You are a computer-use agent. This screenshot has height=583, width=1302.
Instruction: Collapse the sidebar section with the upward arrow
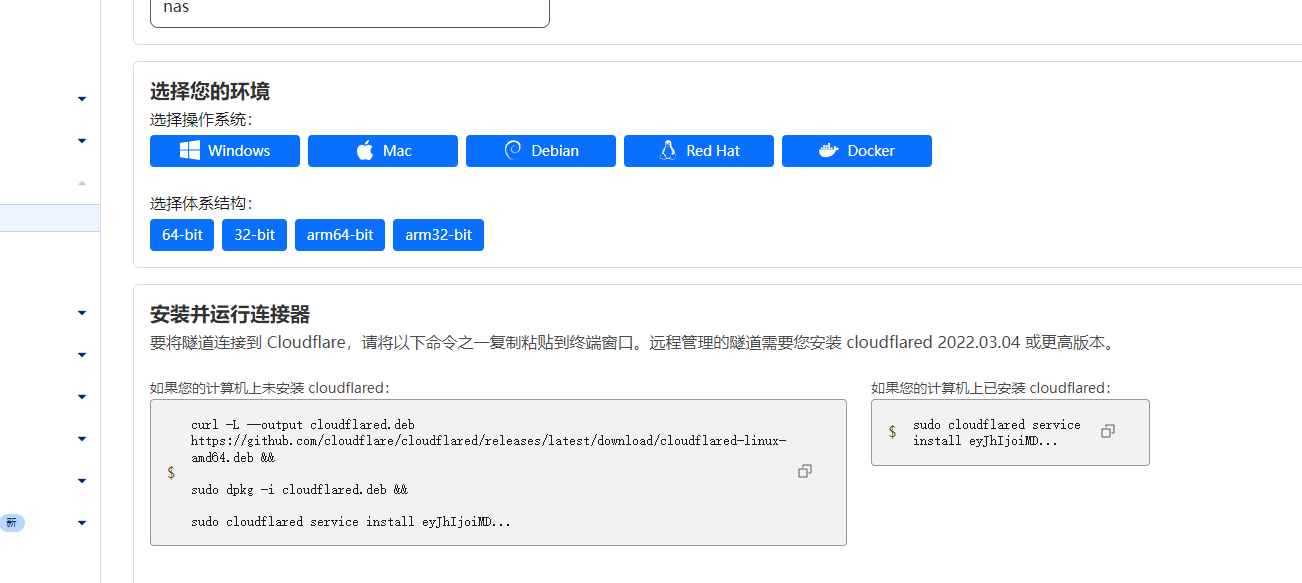(x=82, y=183)
